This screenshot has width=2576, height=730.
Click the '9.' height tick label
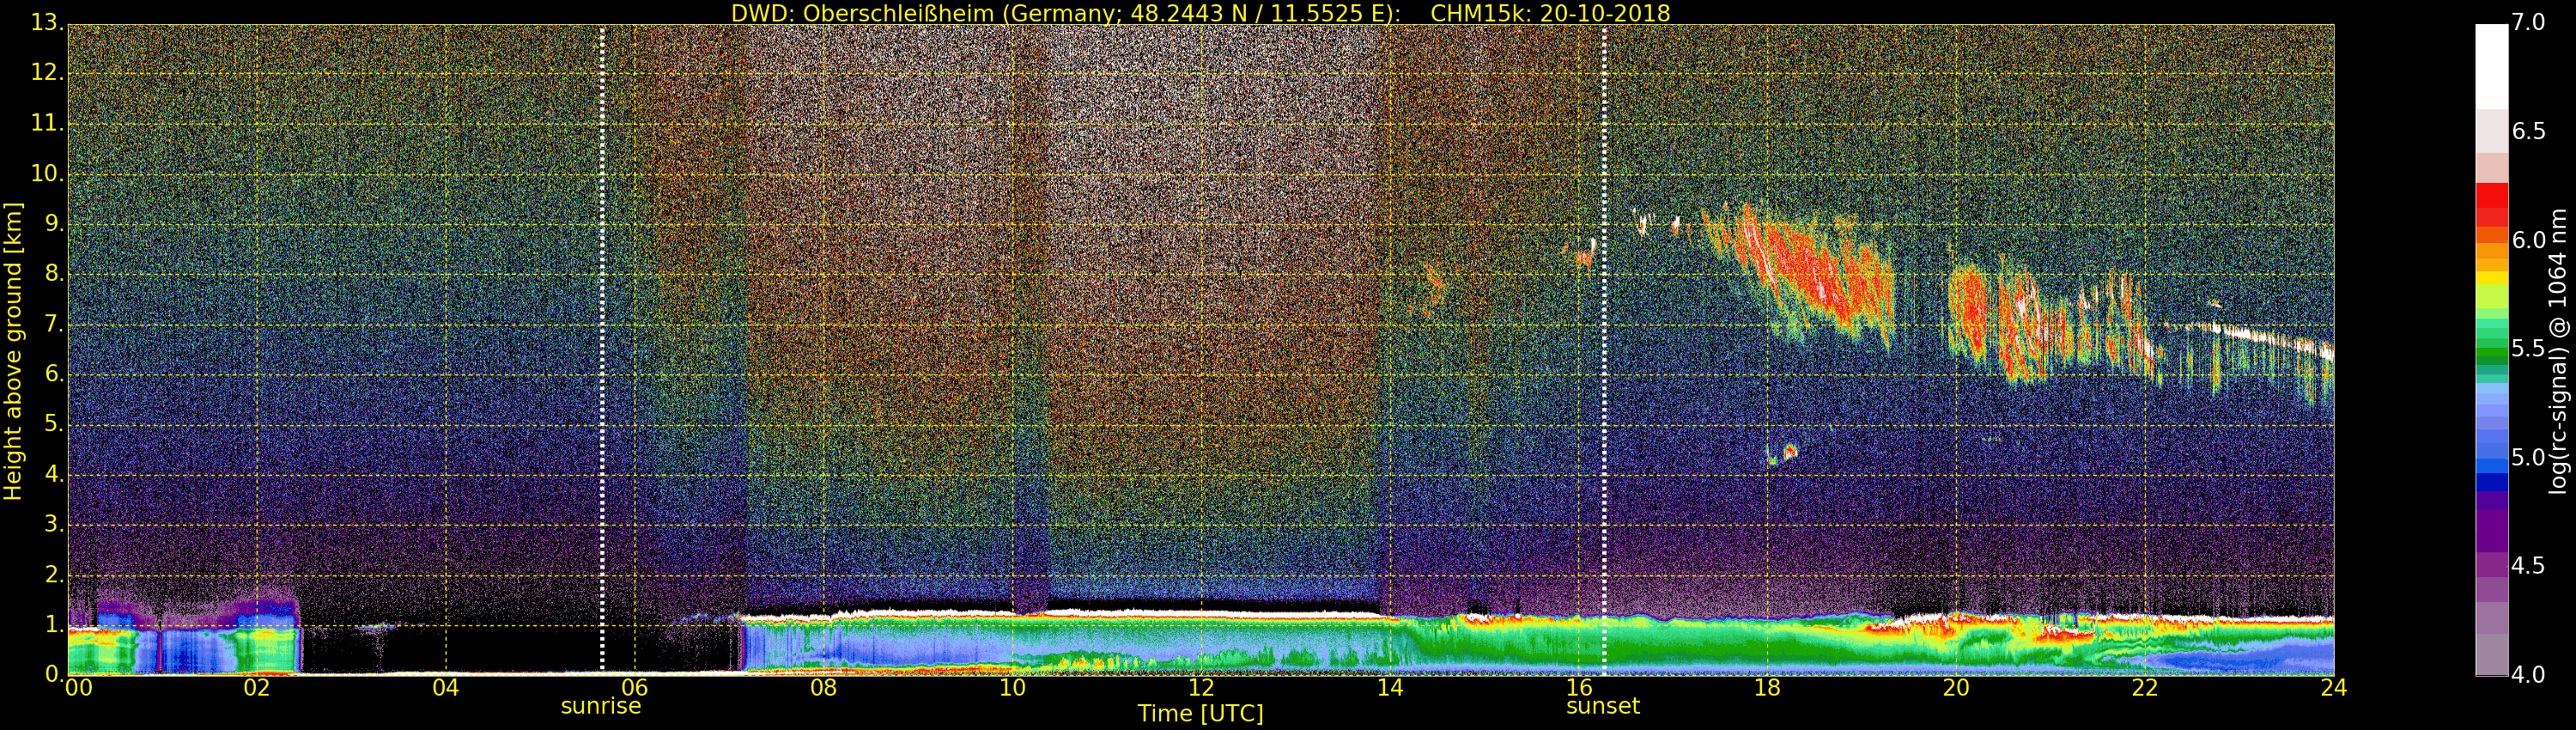click(54, 223)
